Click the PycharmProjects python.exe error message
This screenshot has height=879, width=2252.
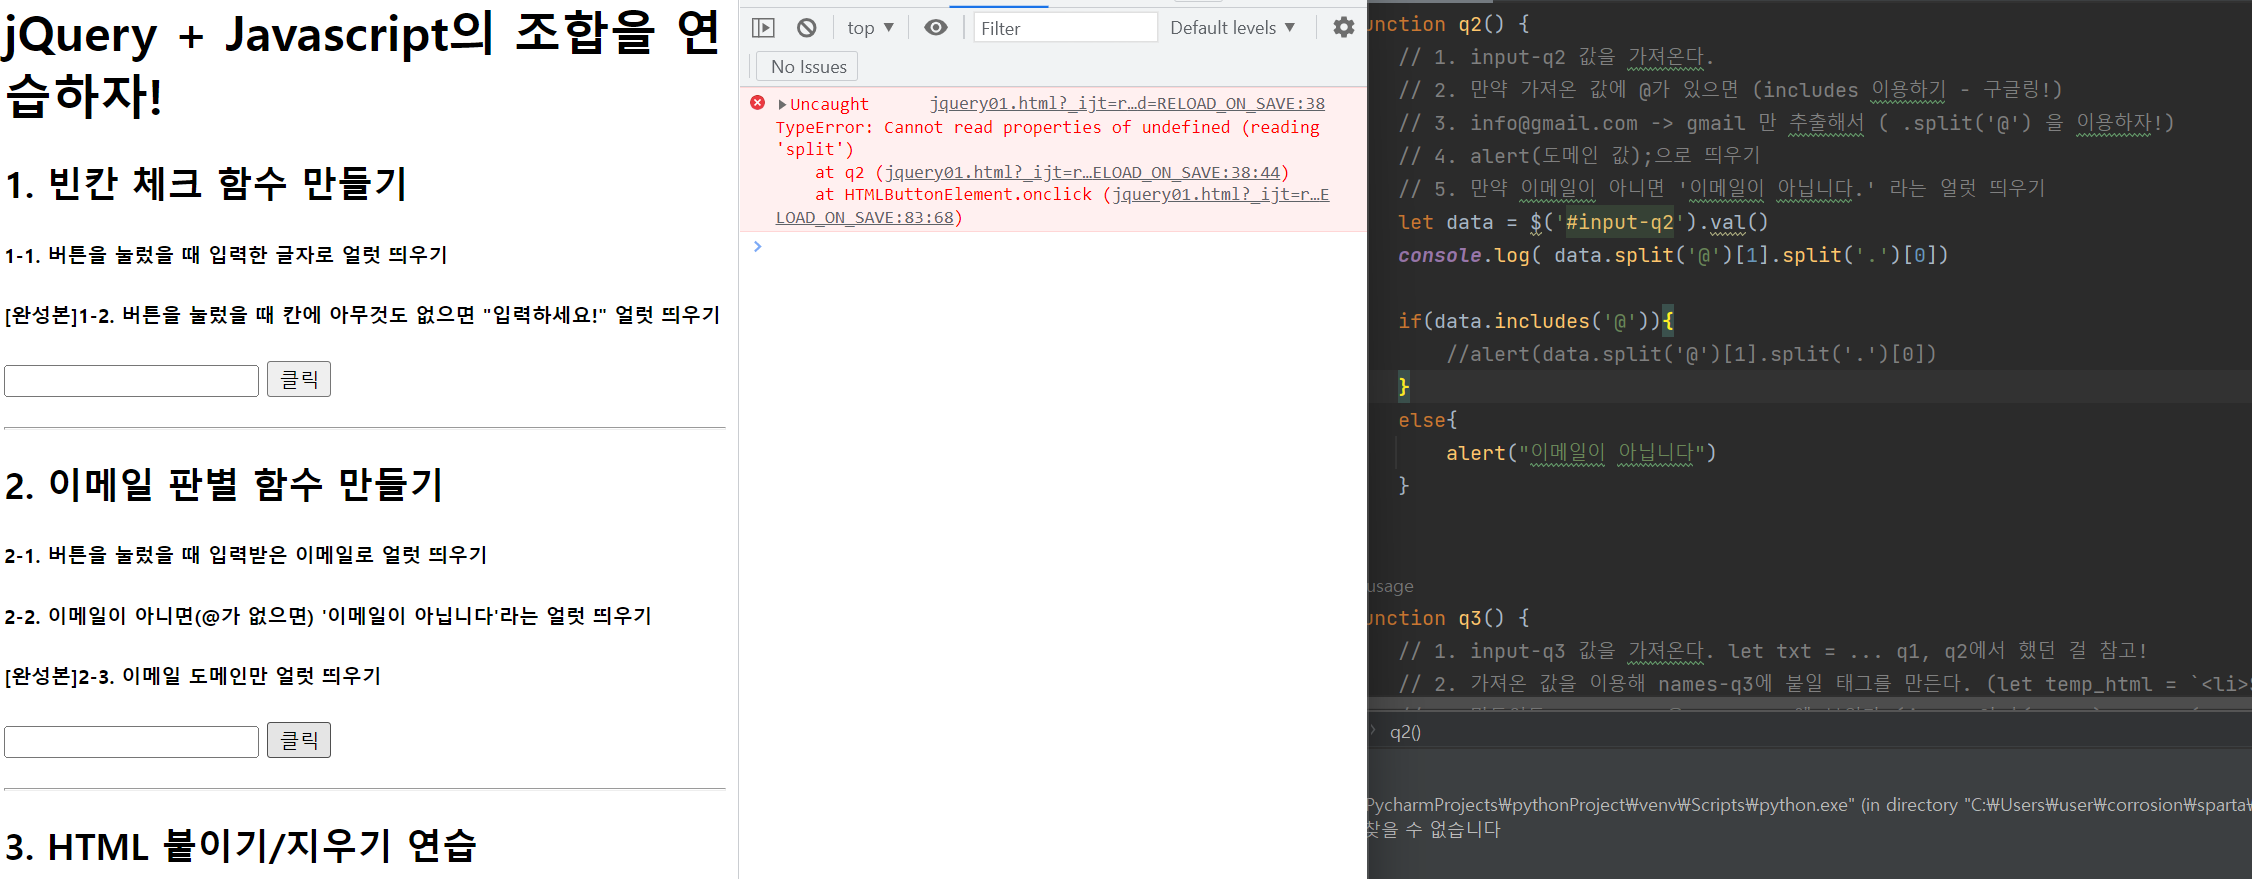[1809, 805]
